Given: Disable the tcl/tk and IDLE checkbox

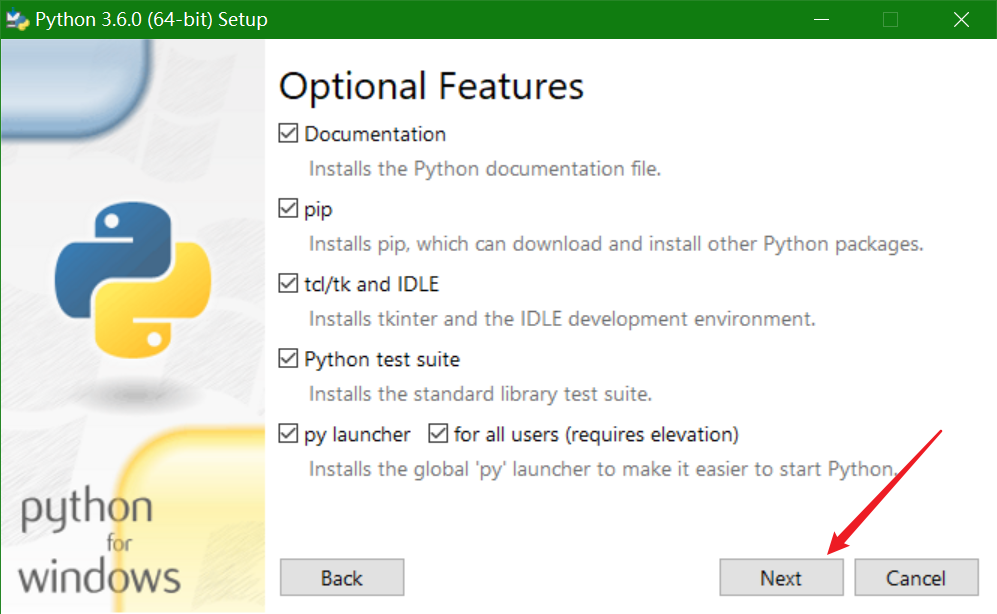Looking at the screenshot, I should (289, 284).
